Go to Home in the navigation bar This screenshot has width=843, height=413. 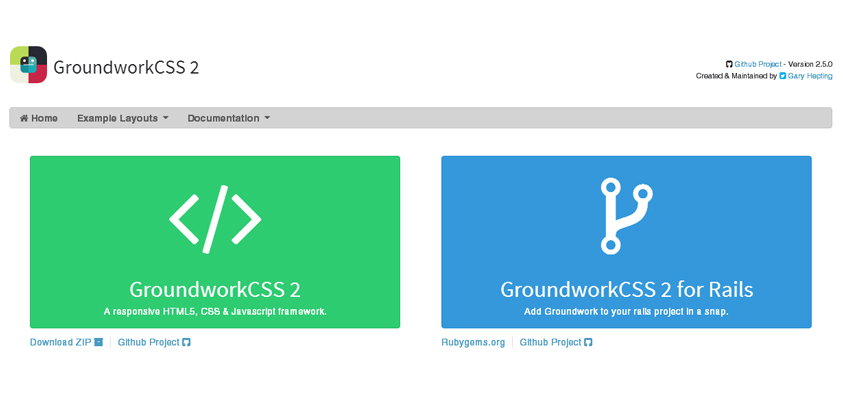point(39,118)
